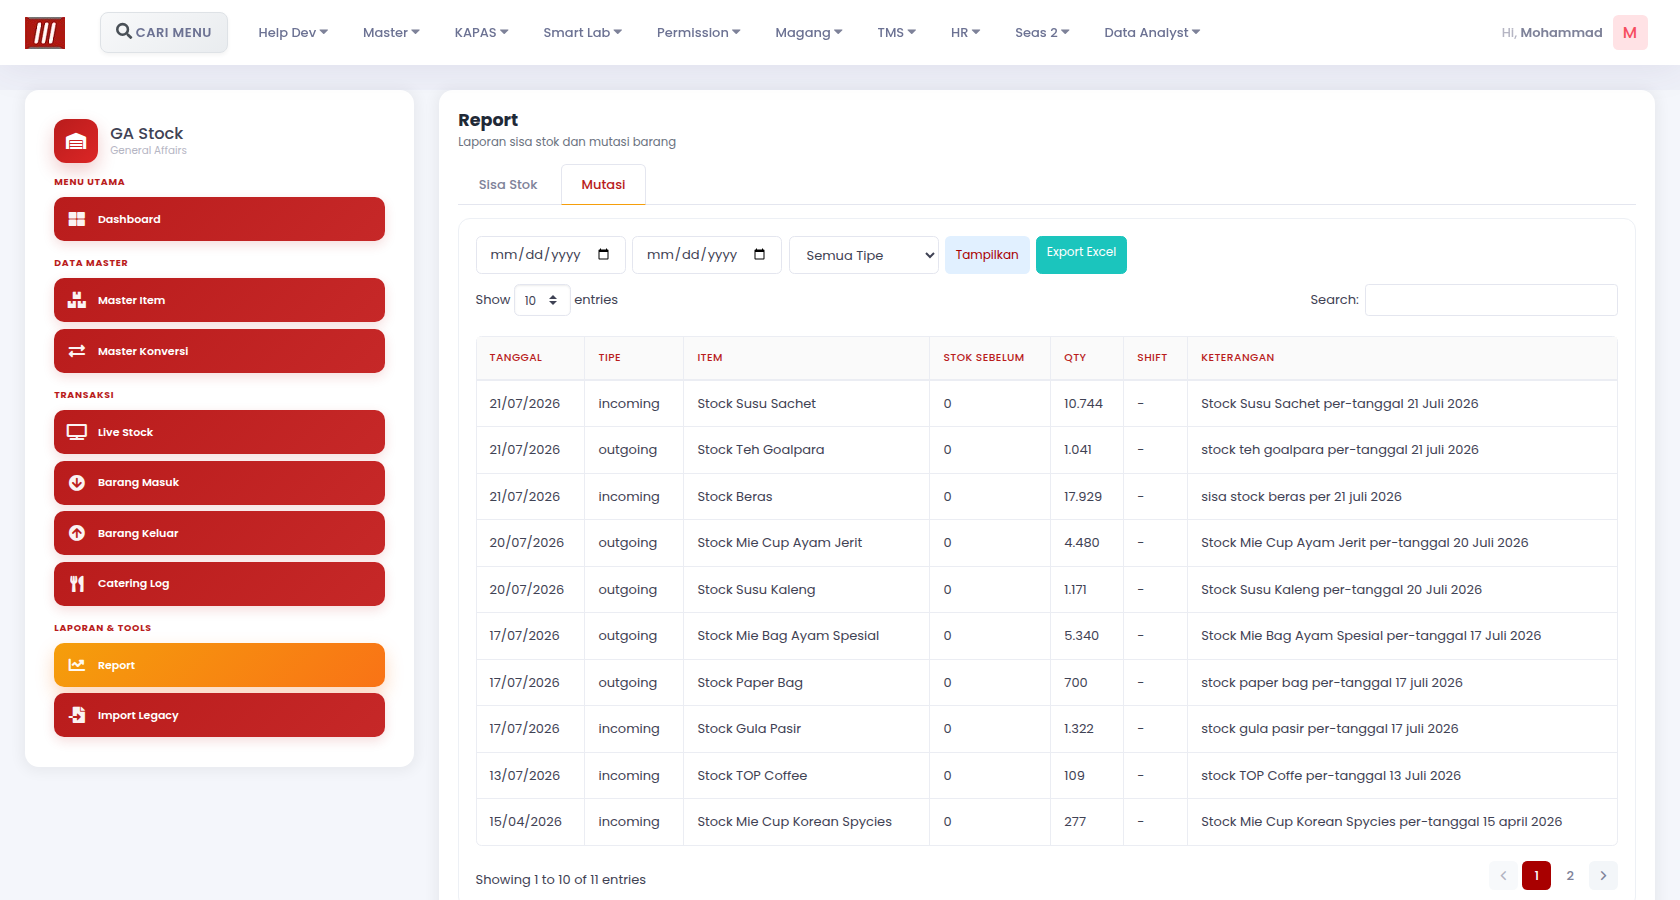The height and width of the screenshot is (900, 1680).
Task: Click the Dashboard grid icon
Action: point(77,219)
